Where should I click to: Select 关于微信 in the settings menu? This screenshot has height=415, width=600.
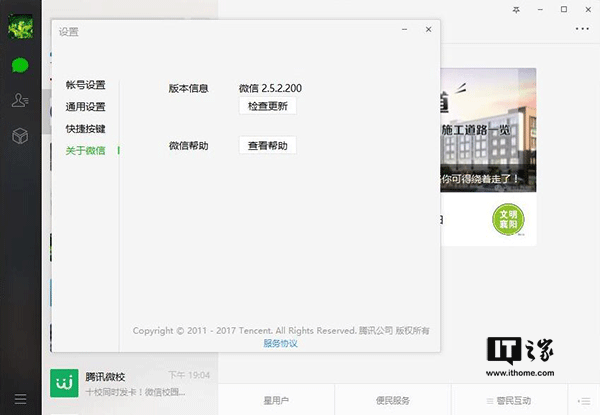(85, 151)
